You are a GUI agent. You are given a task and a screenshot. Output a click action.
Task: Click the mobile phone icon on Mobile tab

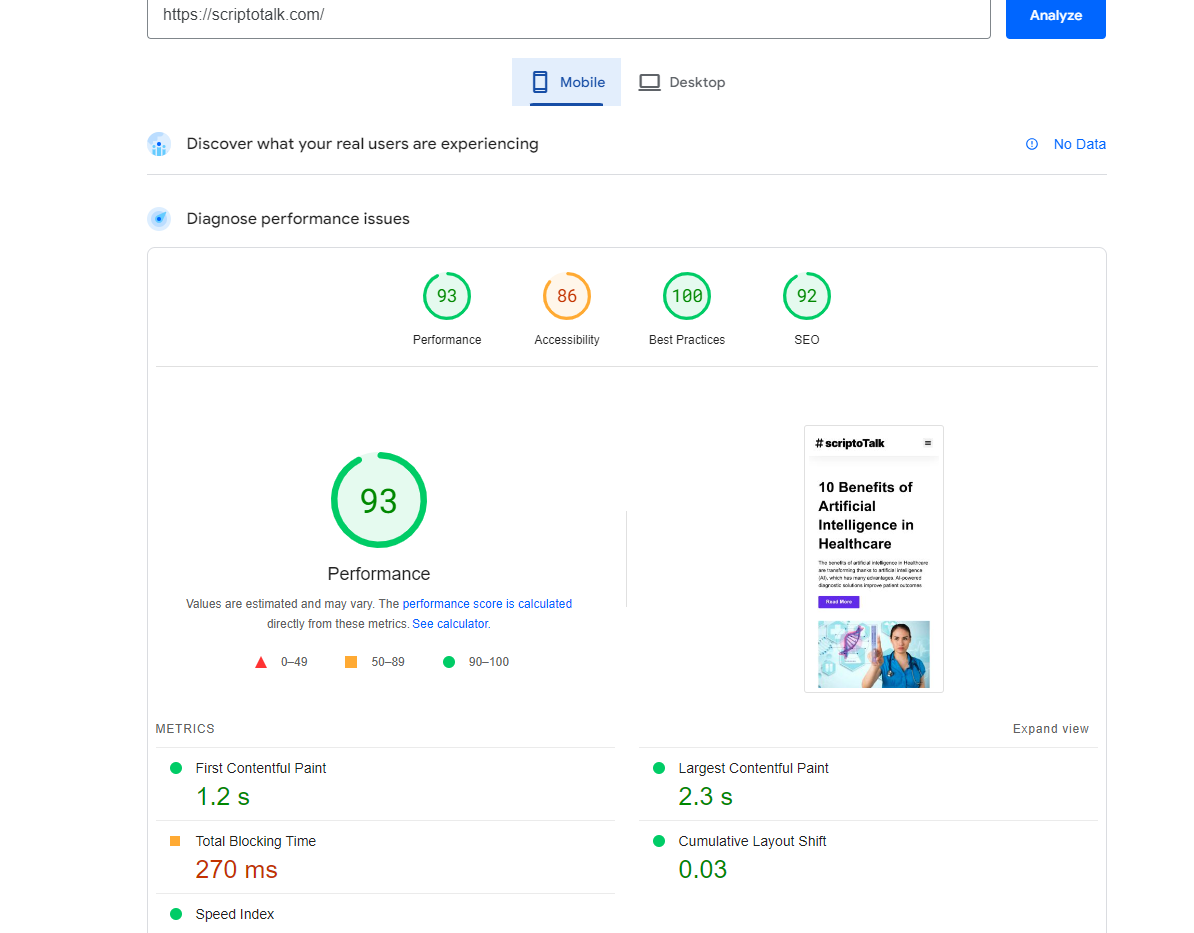(541, 82)
